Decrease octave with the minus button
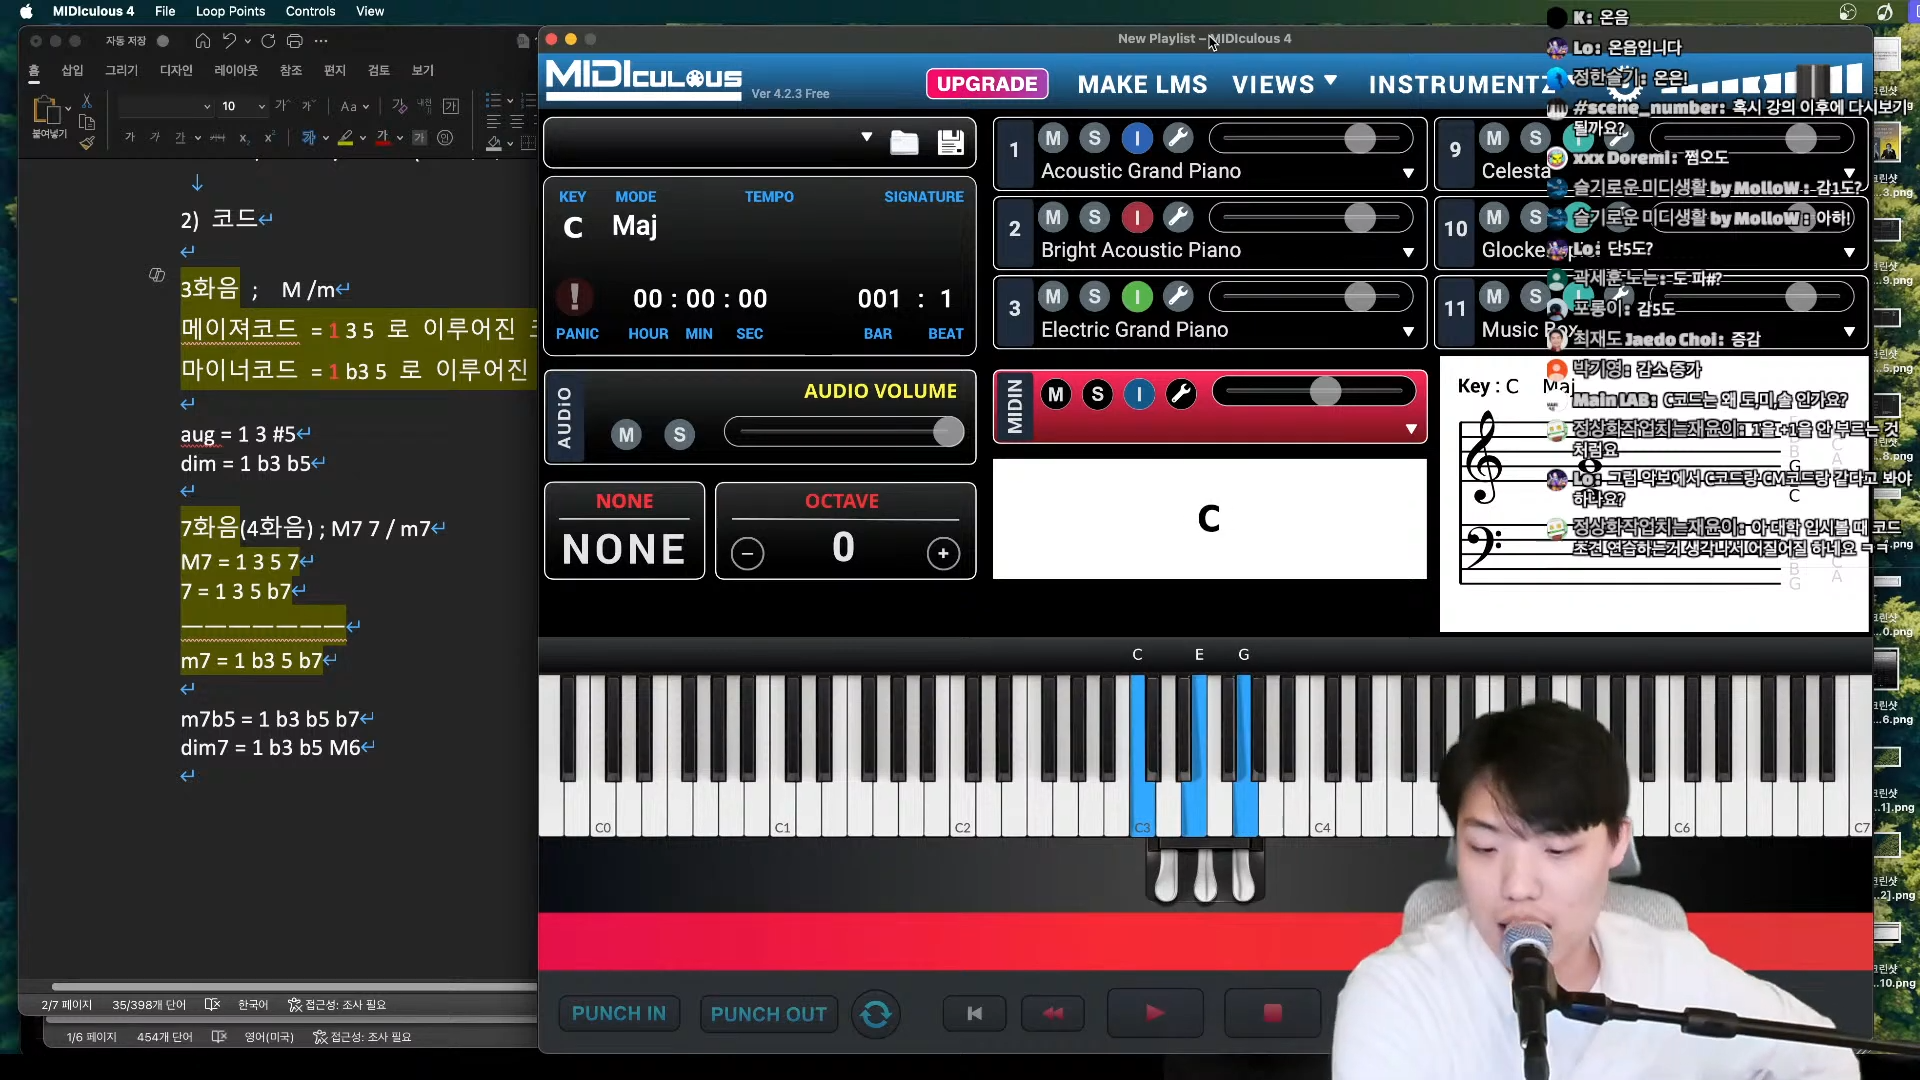 point(747,553)
